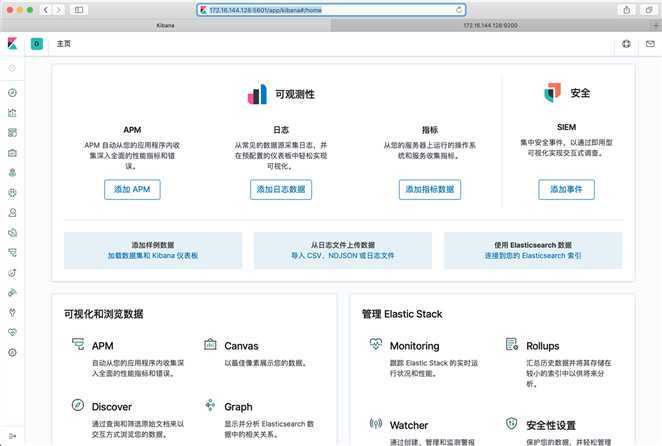Viewport: 662px width, 446px height.
Task: Open Dev Tools wrench icon in sidebar
Action: pos(12,313)
